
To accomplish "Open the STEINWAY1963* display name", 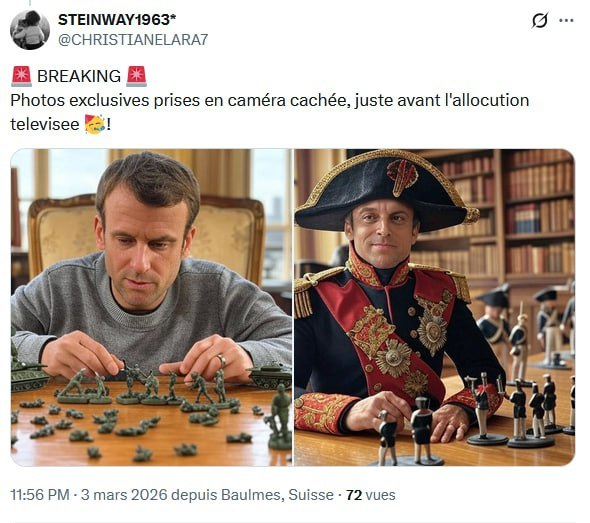I will pyautogui.click(x=117, y=20).
